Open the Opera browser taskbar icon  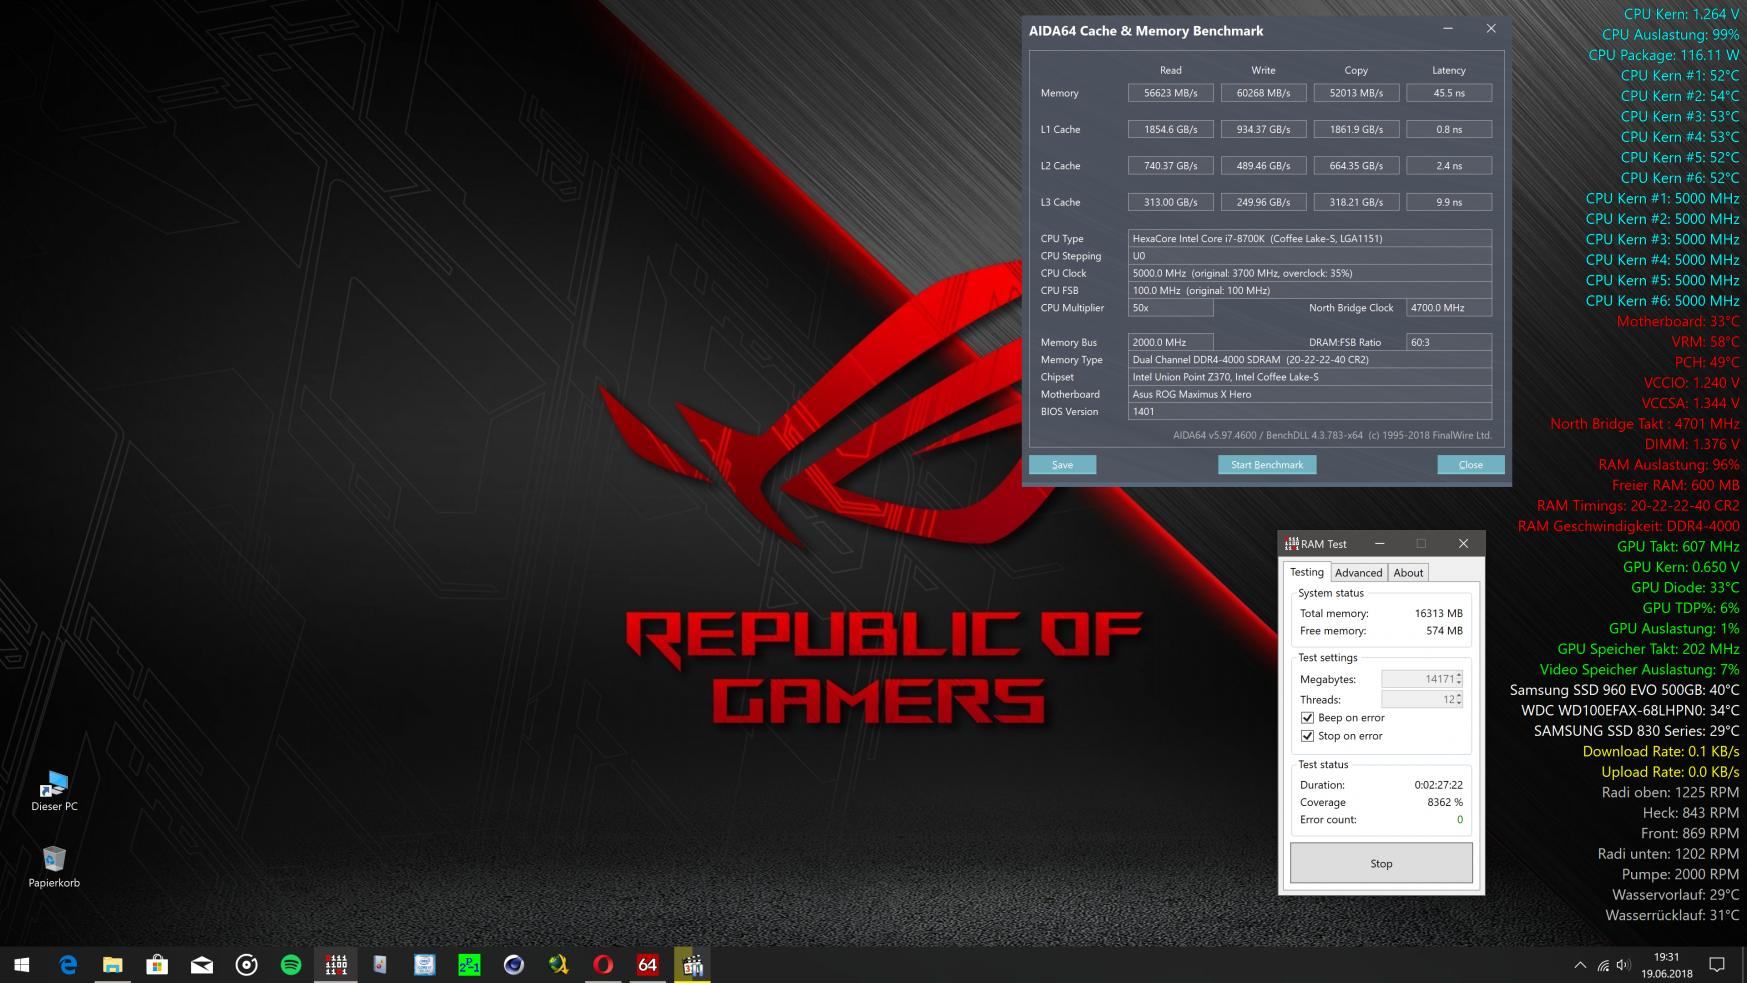point(603,965)
